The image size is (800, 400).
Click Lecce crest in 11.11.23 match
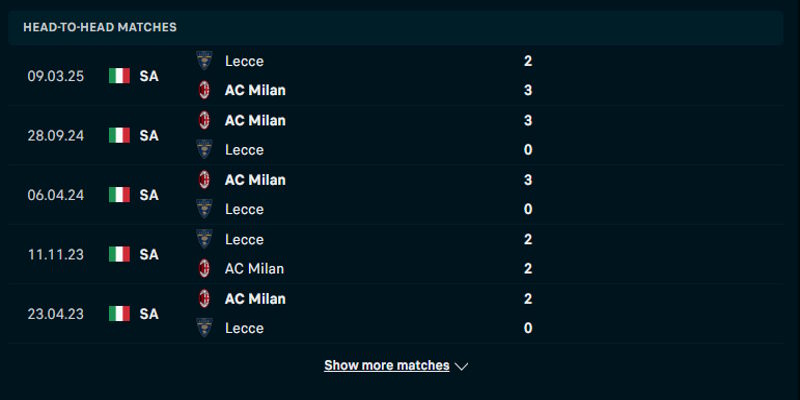coord(204,239)
